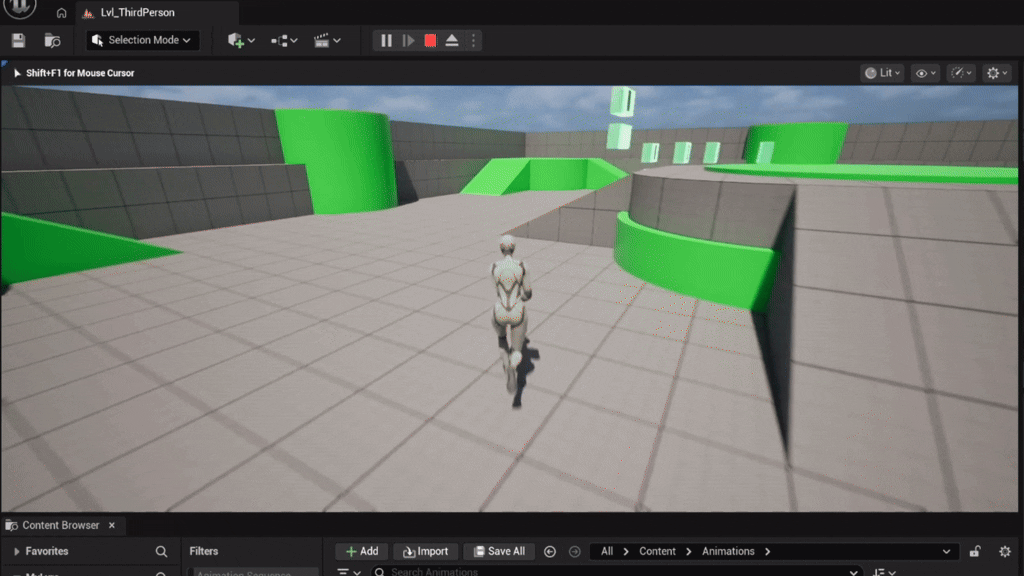Toggle the Content Browser lock icon
This screenshot has height=576, width=1024.
coord(975,551)
